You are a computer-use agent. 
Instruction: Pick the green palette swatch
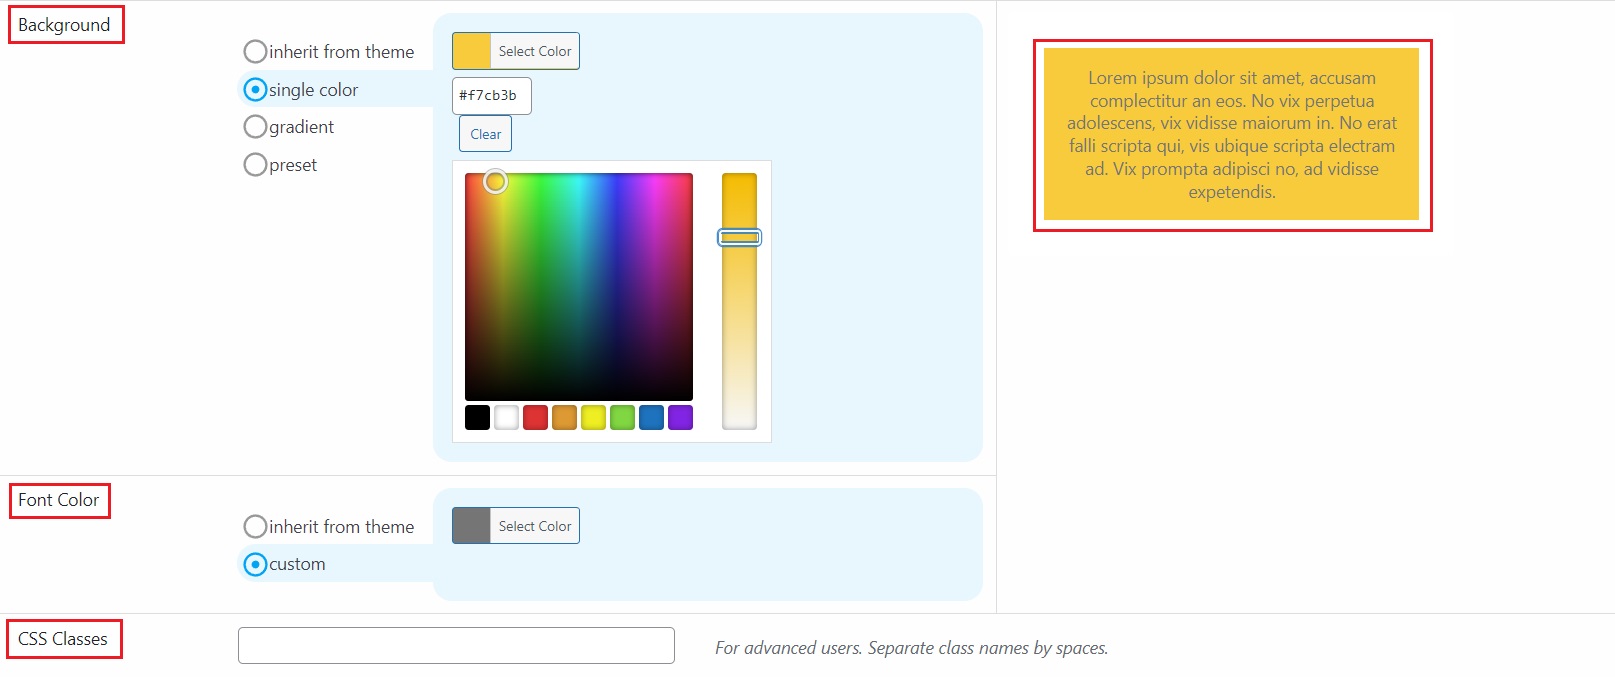tap(622, 417)
